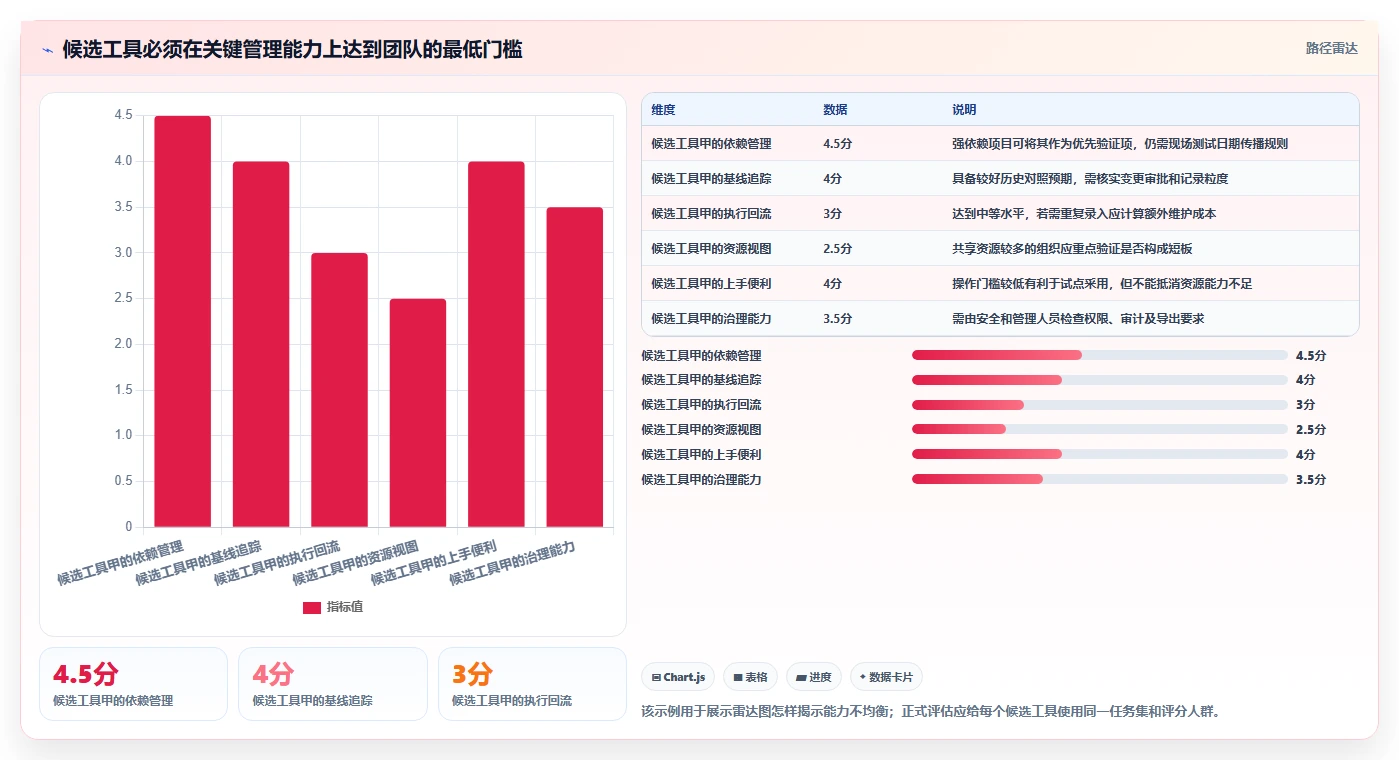This screenshot has height=760, width=1399.
Task: Select table row 候选工具甲的基线追踪
Action: tap(1000, 178)
